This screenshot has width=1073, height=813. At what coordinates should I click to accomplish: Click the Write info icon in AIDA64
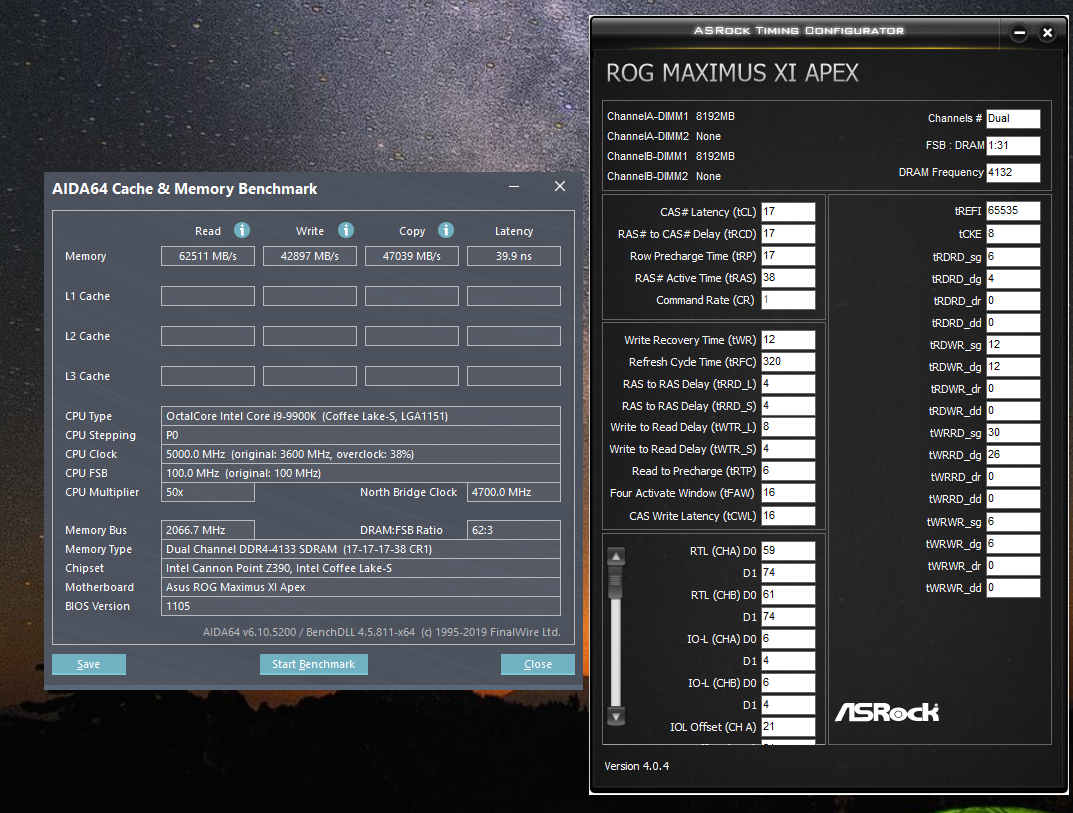[x=346, y=230]
